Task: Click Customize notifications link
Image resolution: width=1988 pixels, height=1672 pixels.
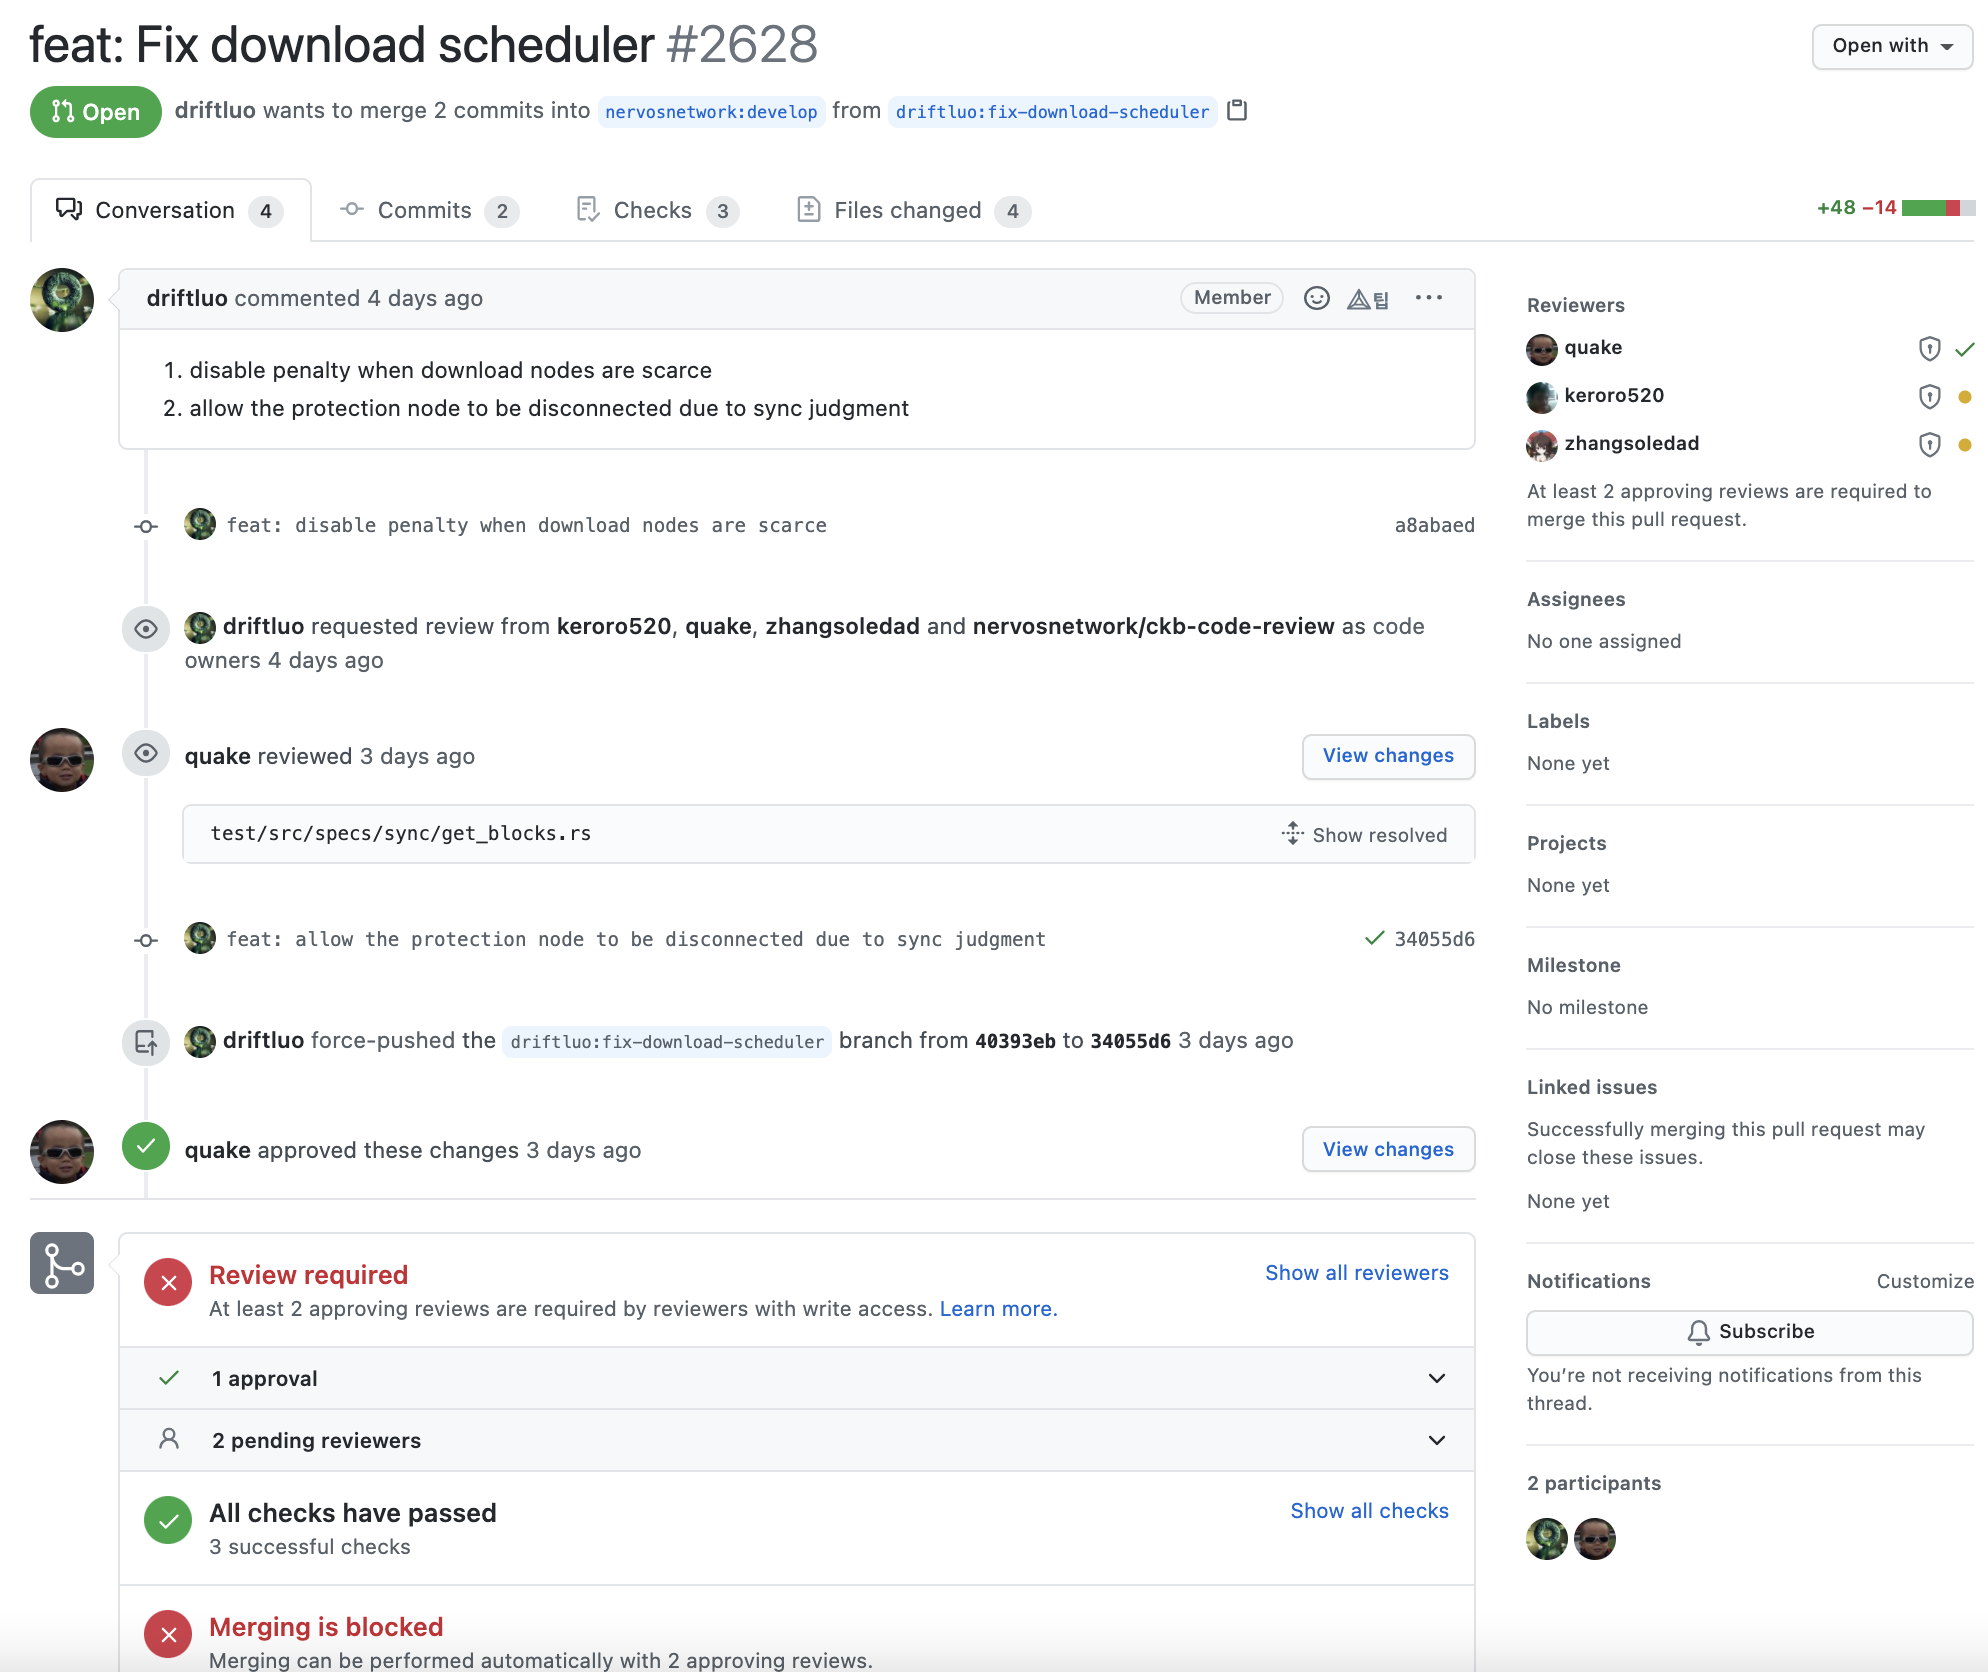Action: click(1924, 1281)
